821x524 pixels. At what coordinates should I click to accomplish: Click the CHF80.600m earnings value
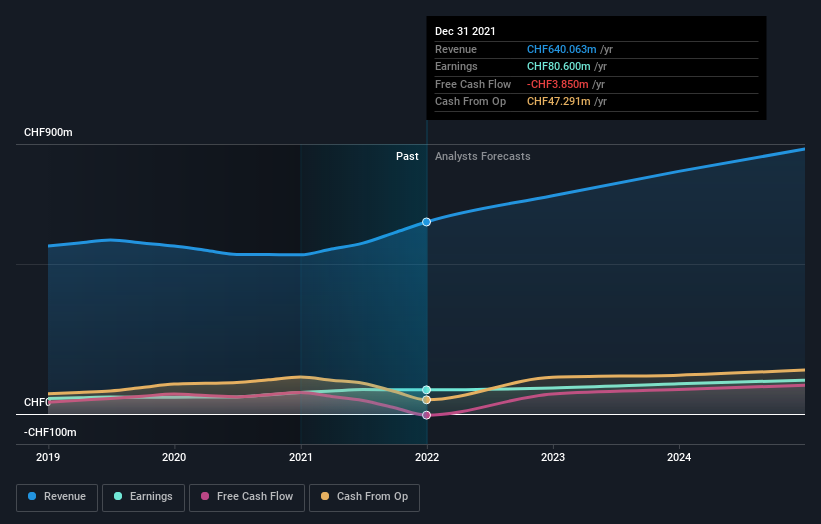559,66
